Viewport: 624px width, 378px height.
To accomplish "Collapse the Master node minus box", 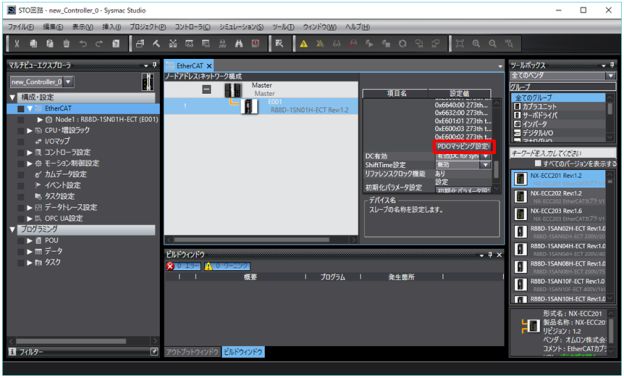I will coord(207,90).
